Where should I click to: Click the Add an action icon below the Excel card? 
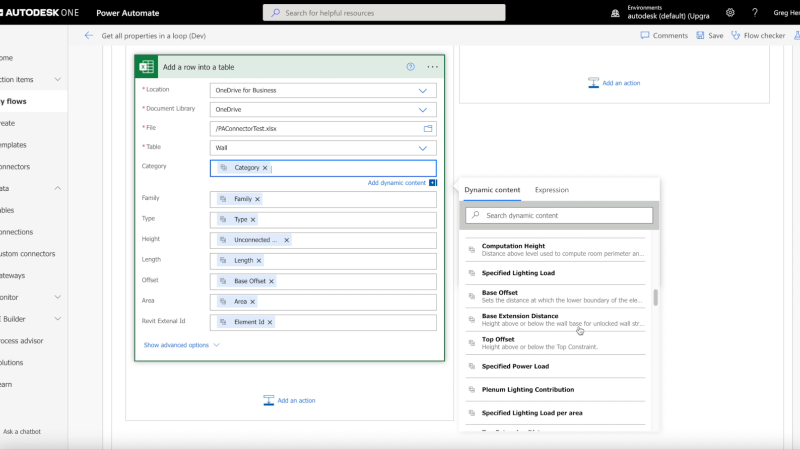tap(268, 401)
